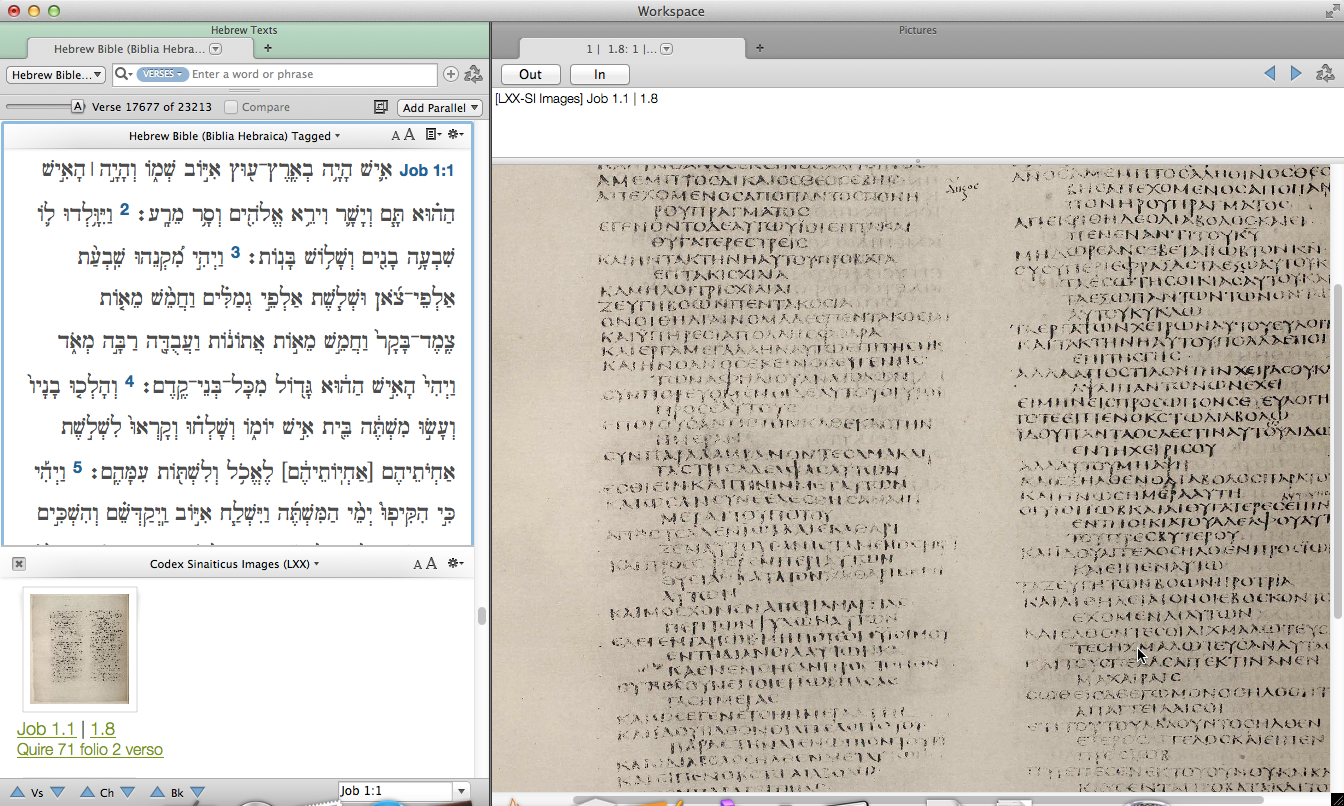Screen dimensions: 1344x806
Task: Close the Codex Sinaiticus Images pane
Action: (18, 564)
